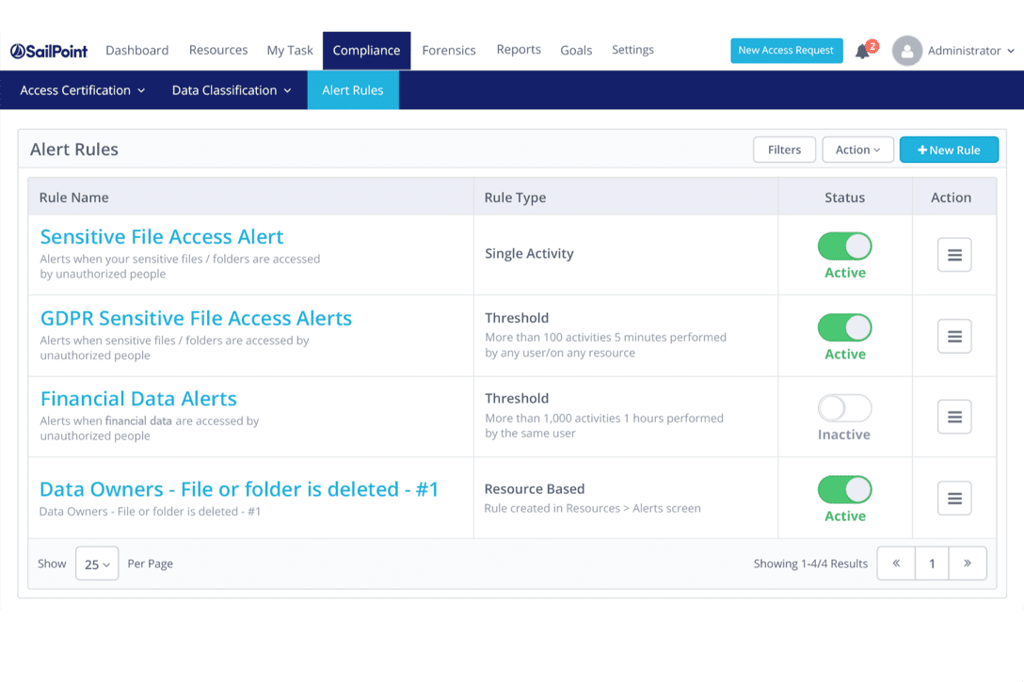1024x682 pixels.
Task: Click the Rule Name column header
Action: (x=74, y=197)
